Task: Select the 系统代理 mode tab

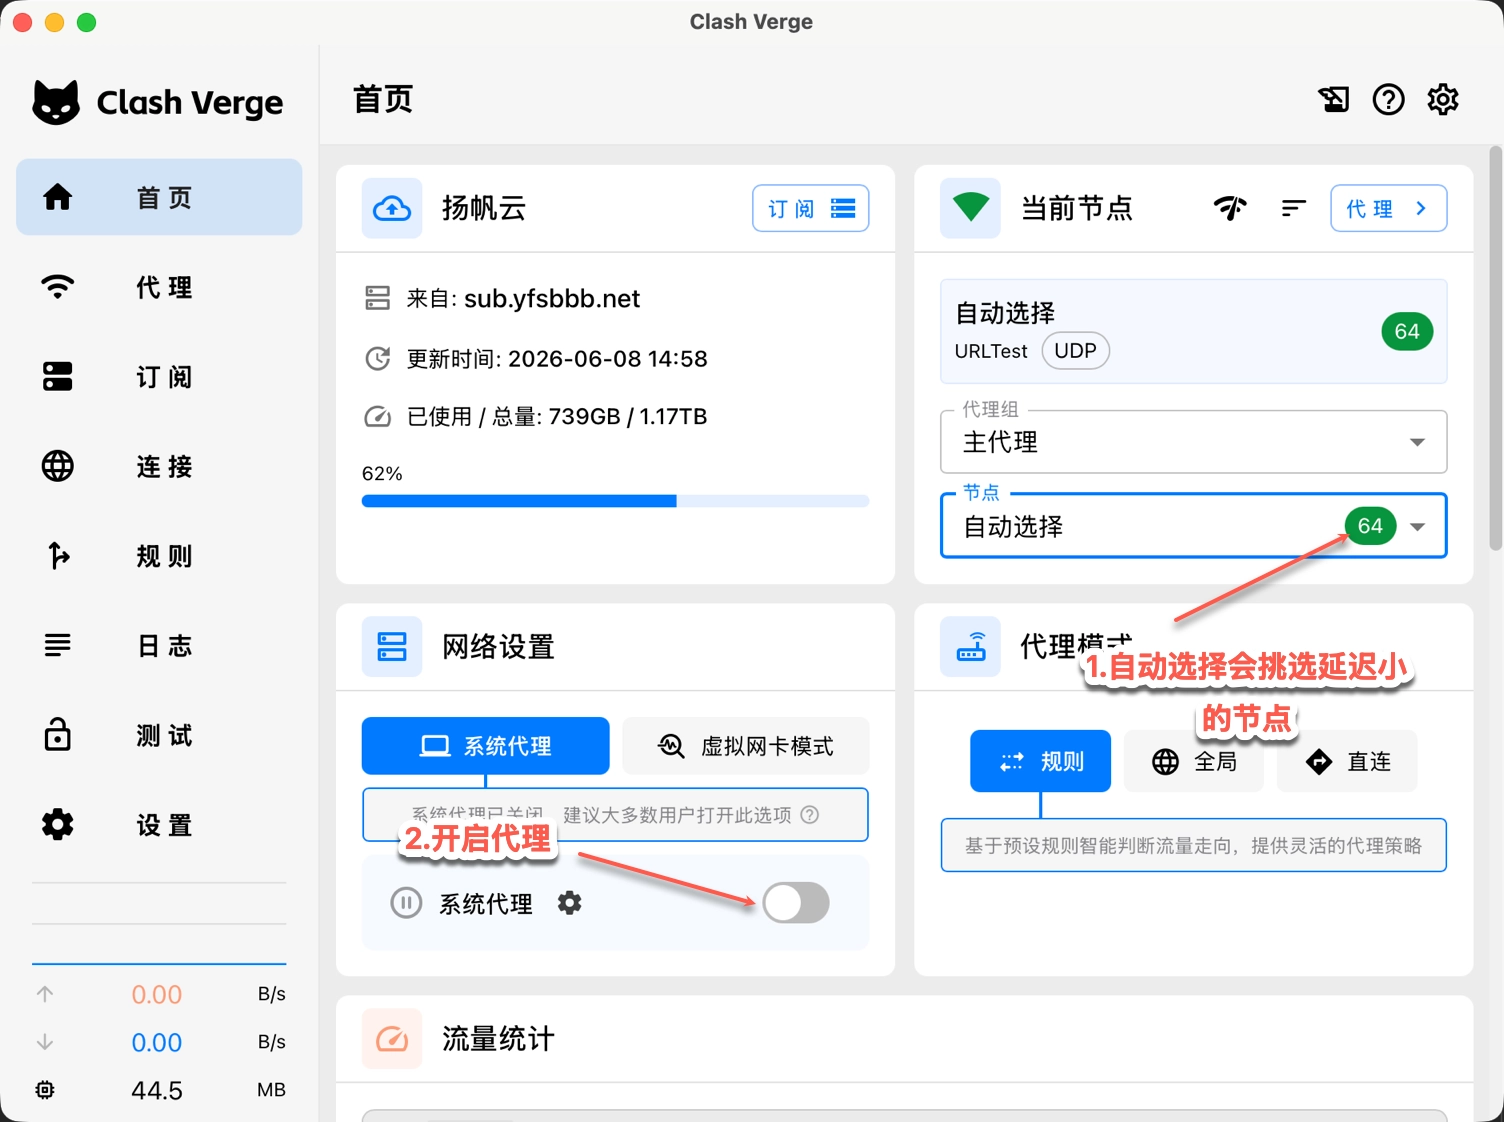Action: click(485, 746)
